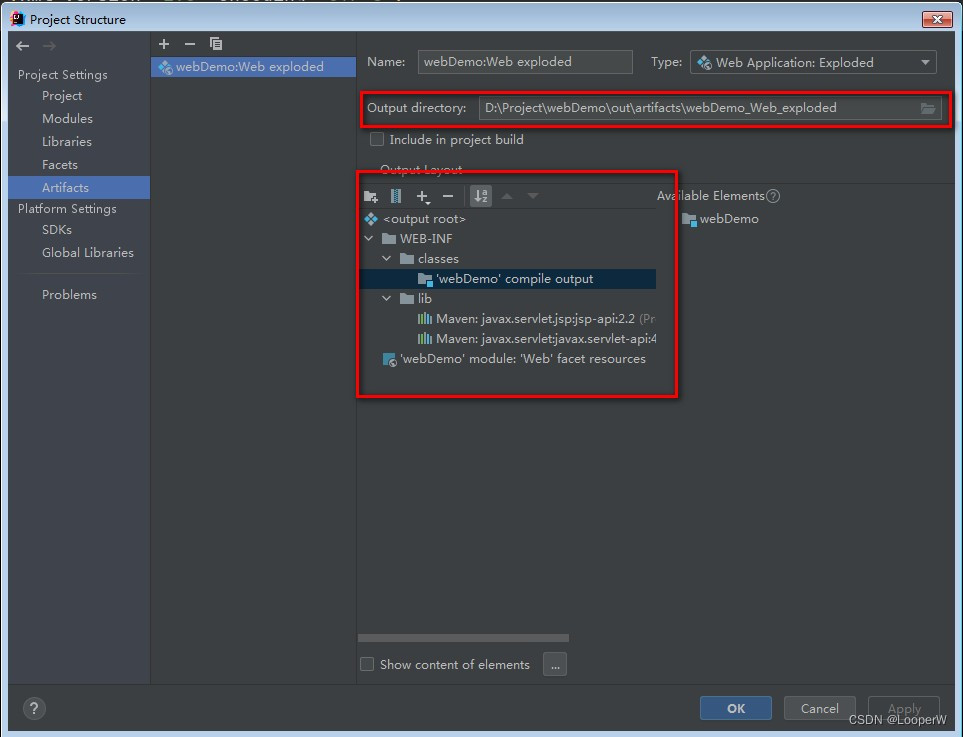Close the Project Structure dialog
The width and height of the screenshot is (963, 737).
click(937, 19)
